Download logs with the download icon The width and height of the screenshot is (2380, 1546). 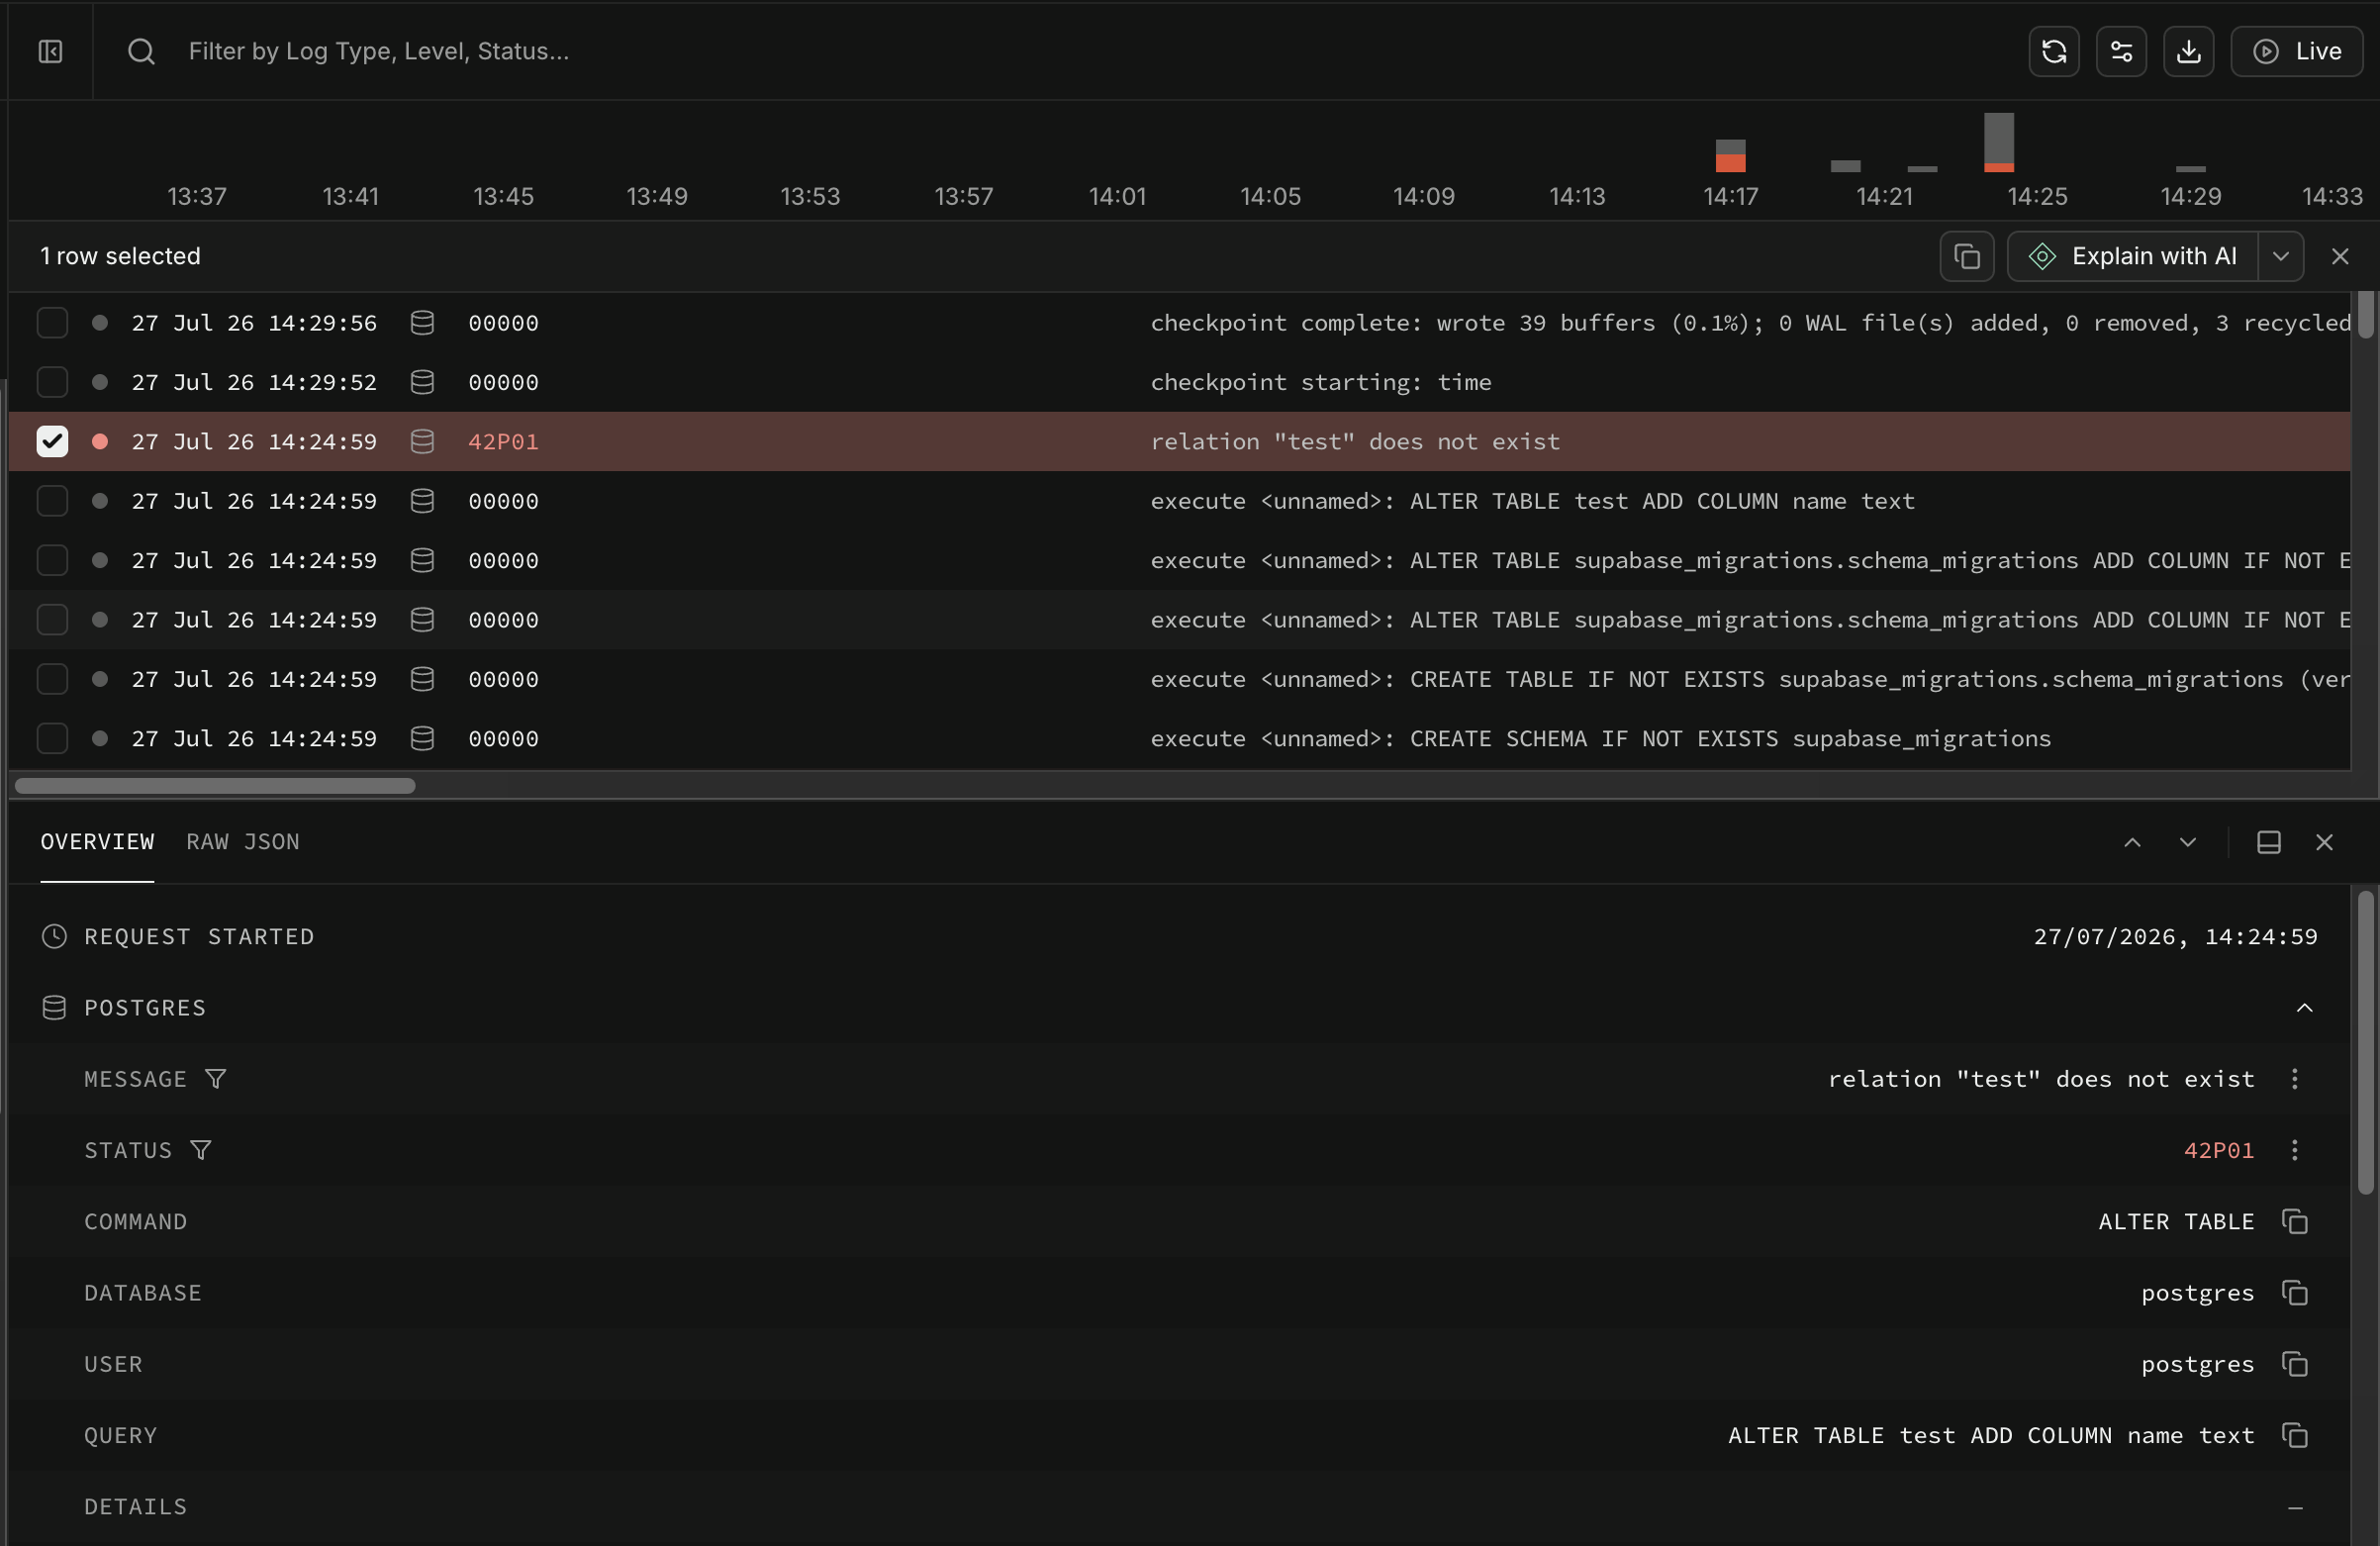coord(2188,51)
